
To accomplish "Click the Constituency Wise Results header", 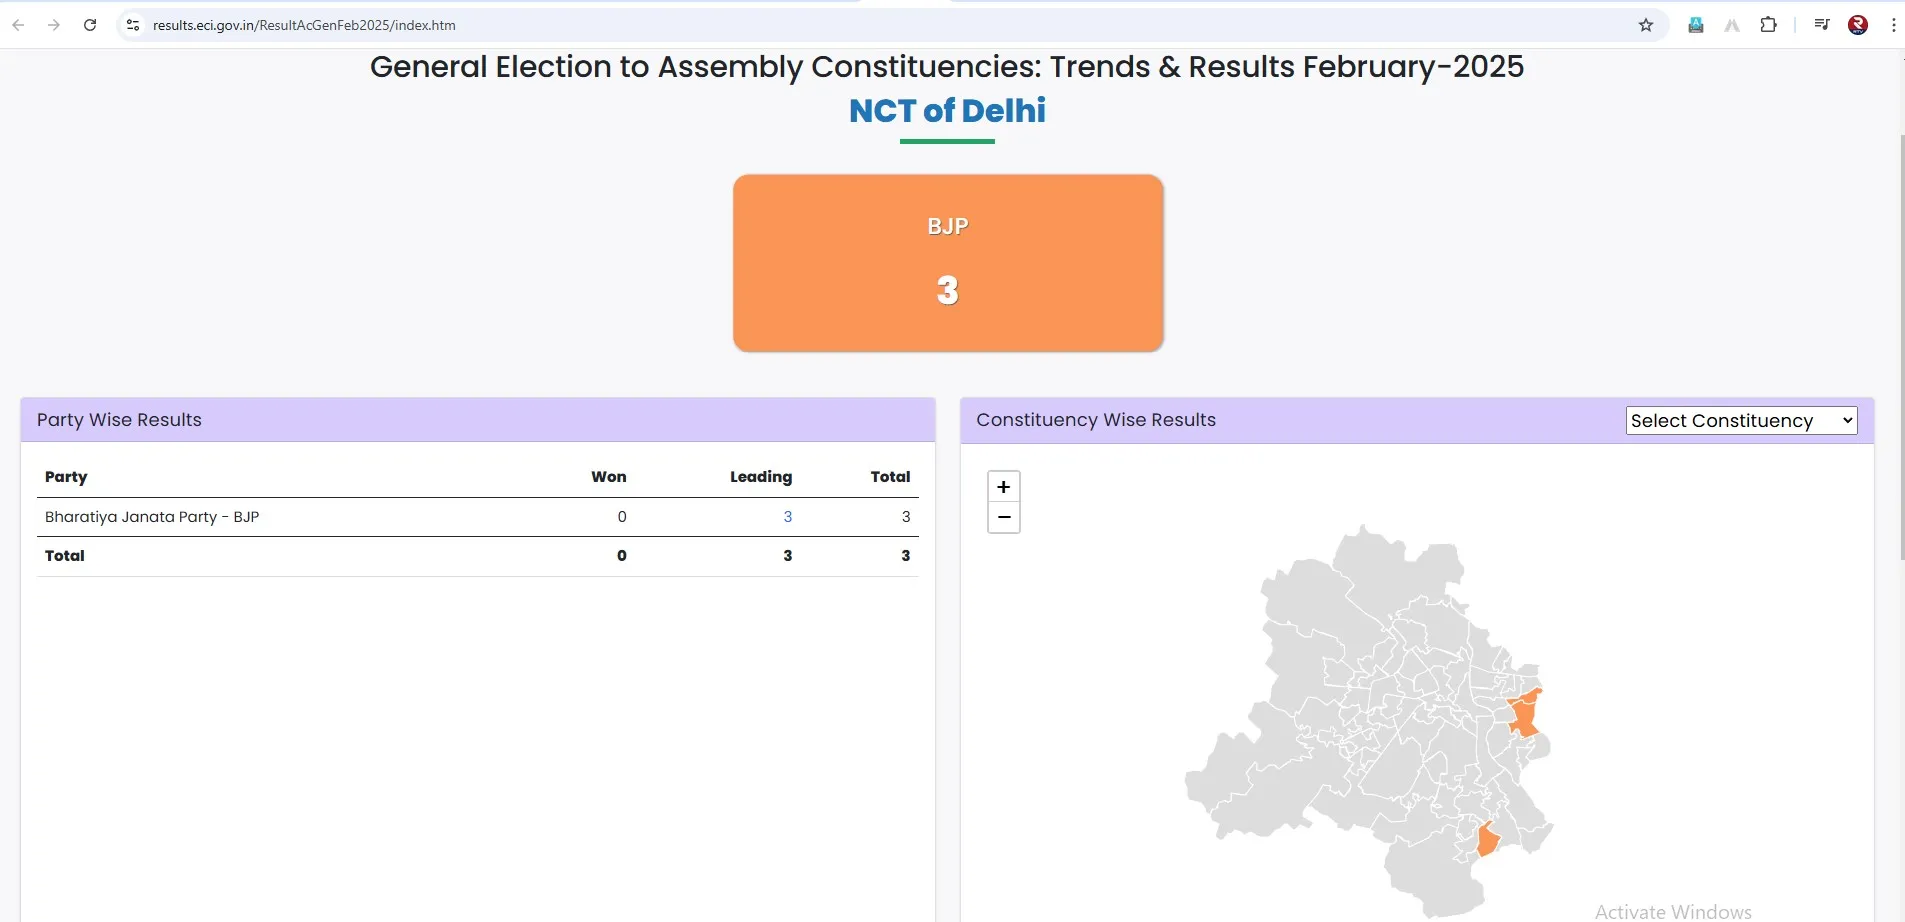I will coord(1095,420).
